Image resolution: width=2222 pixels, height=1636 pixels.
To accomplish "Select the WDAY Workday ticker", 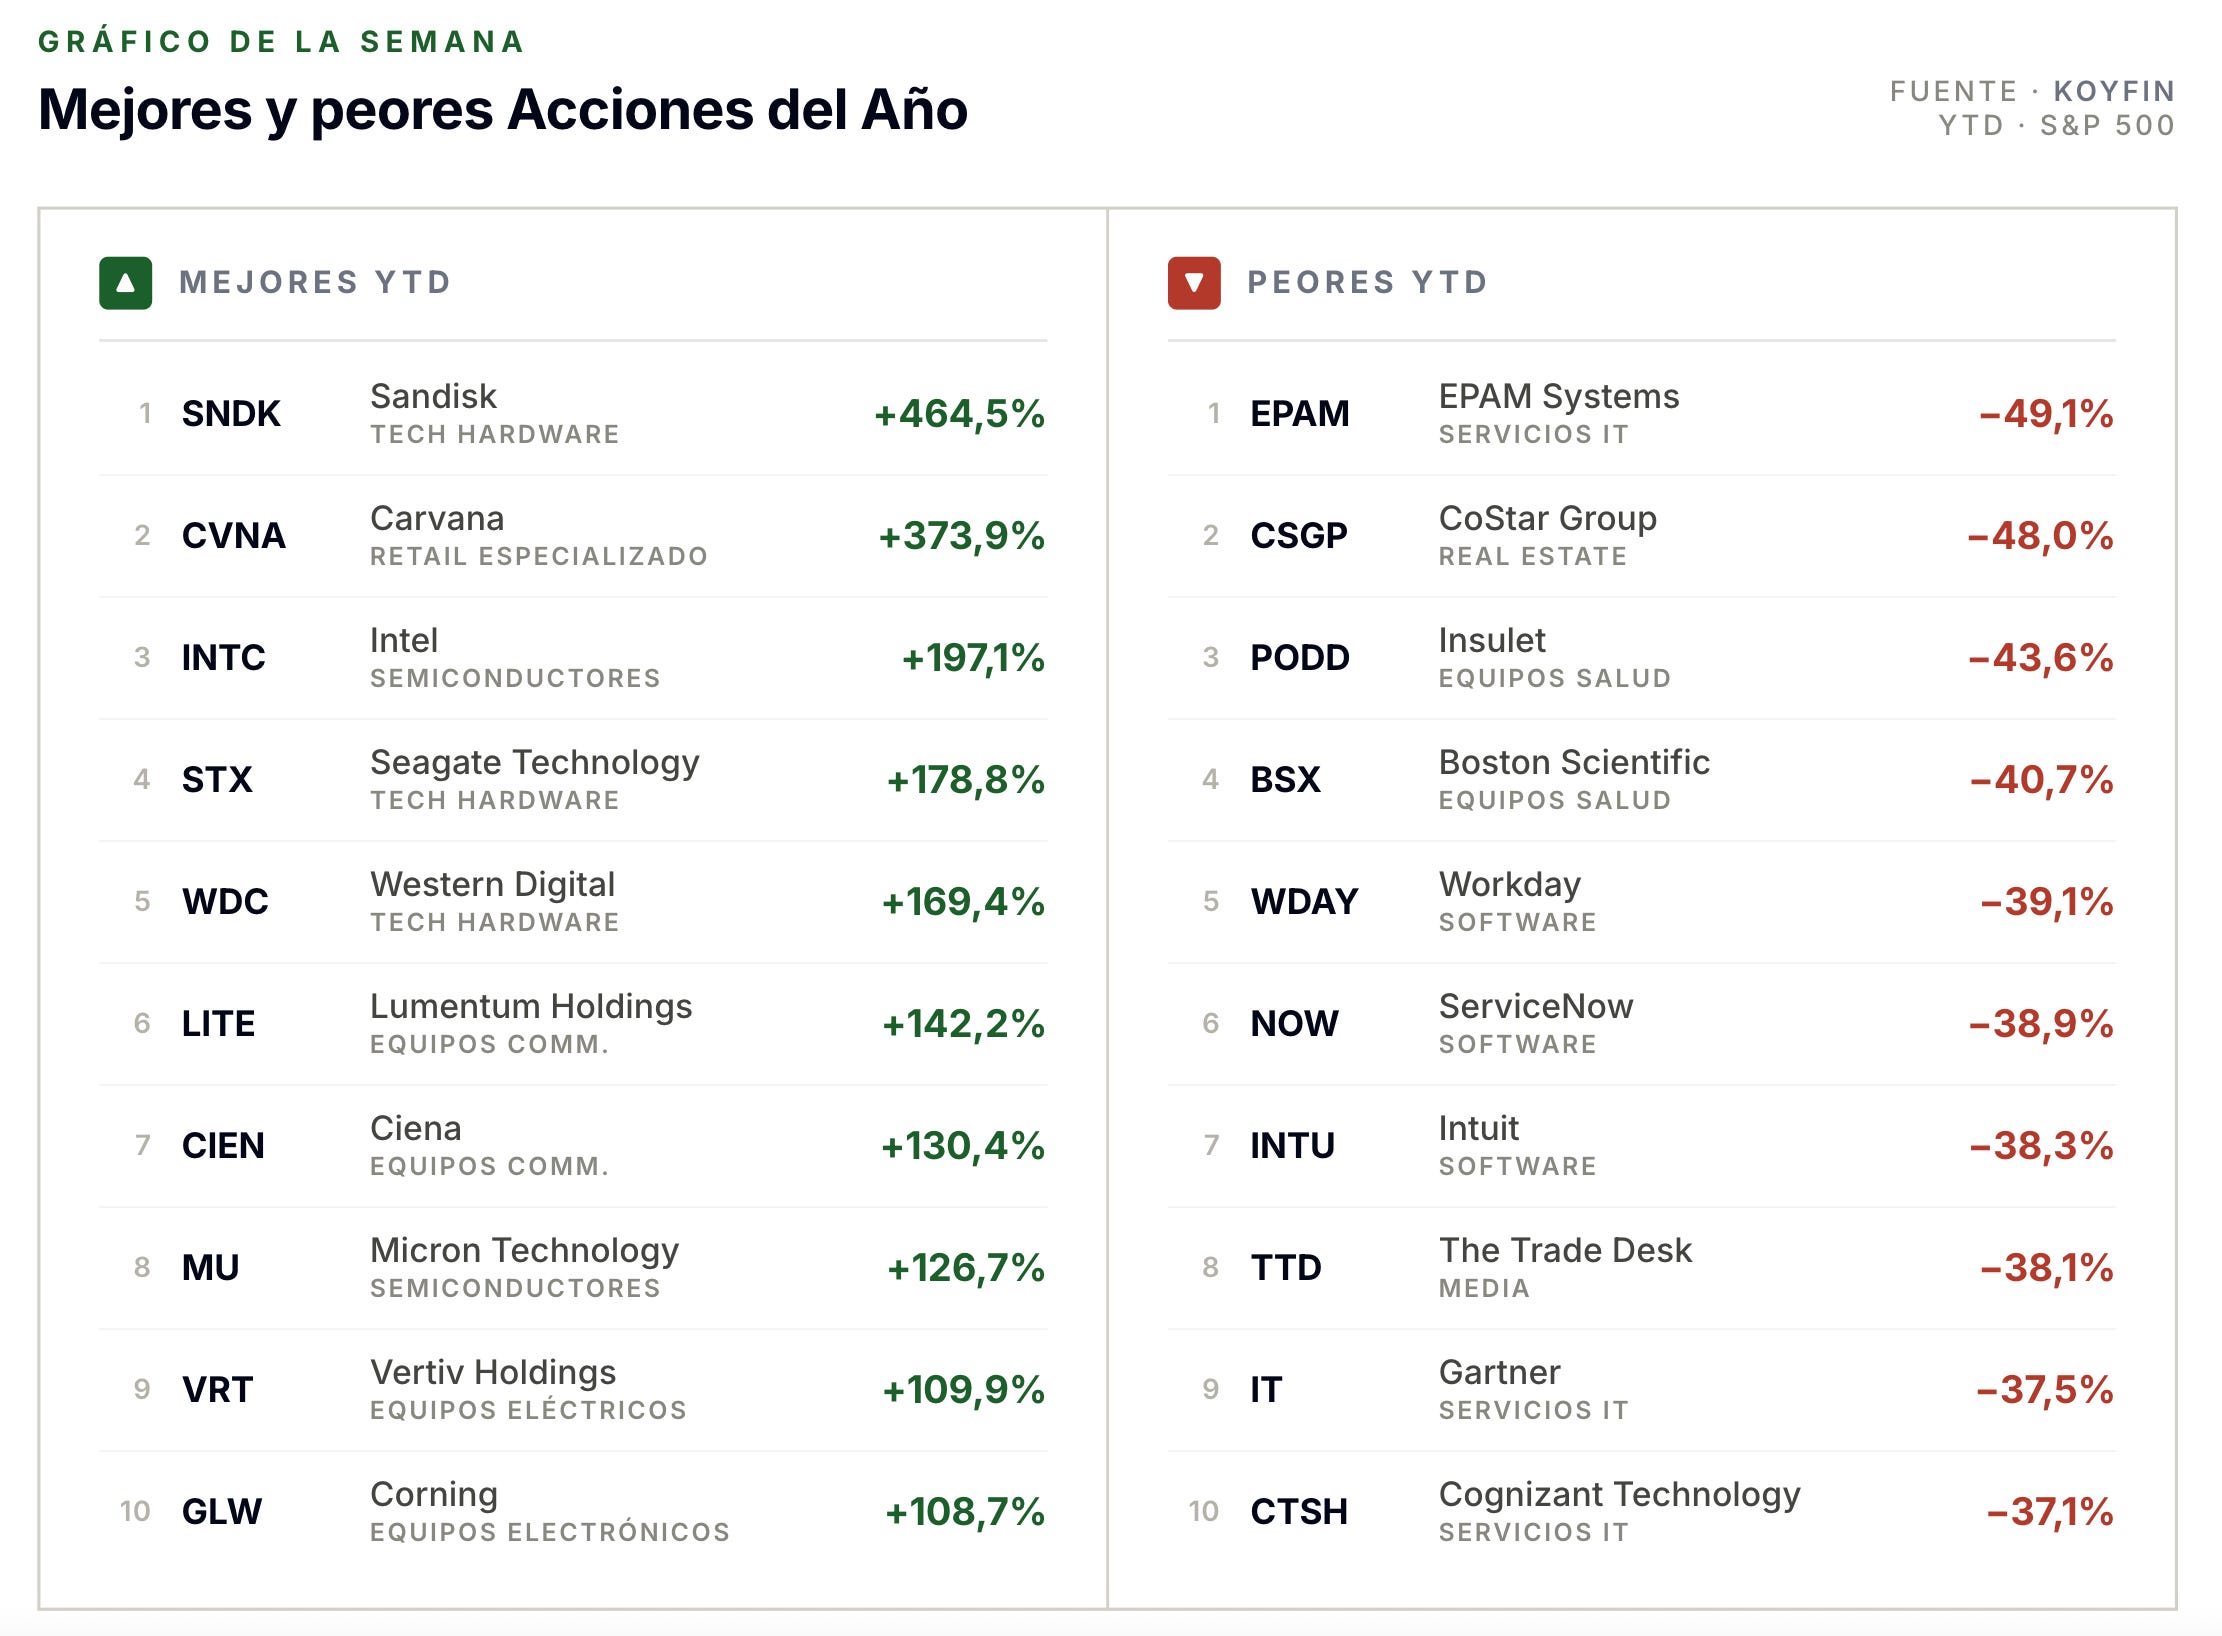I will tap(1304, 902).
